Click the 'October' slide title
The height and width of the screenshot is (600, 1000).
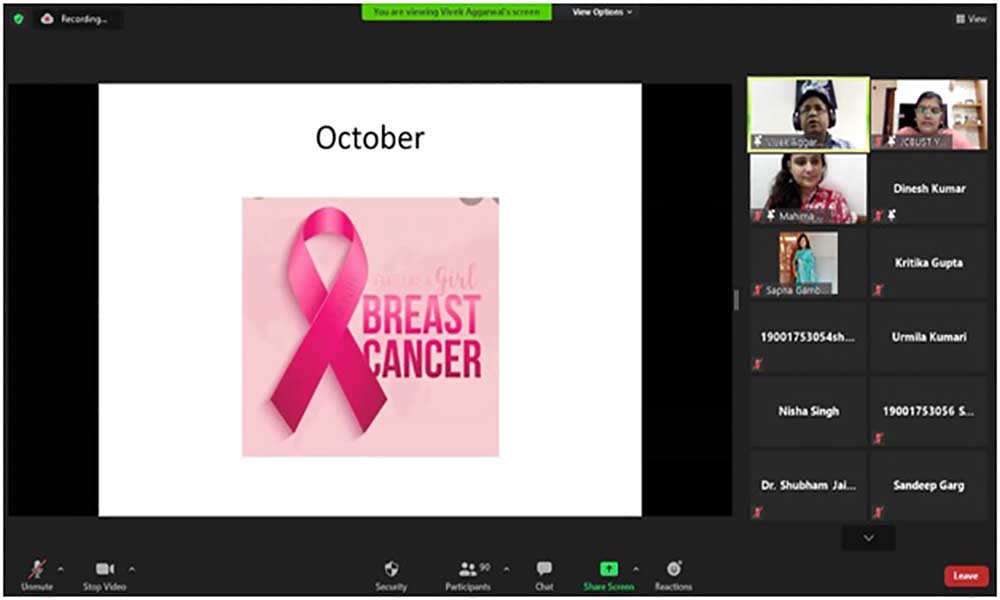pyautogui.click(x=370, y=138)
